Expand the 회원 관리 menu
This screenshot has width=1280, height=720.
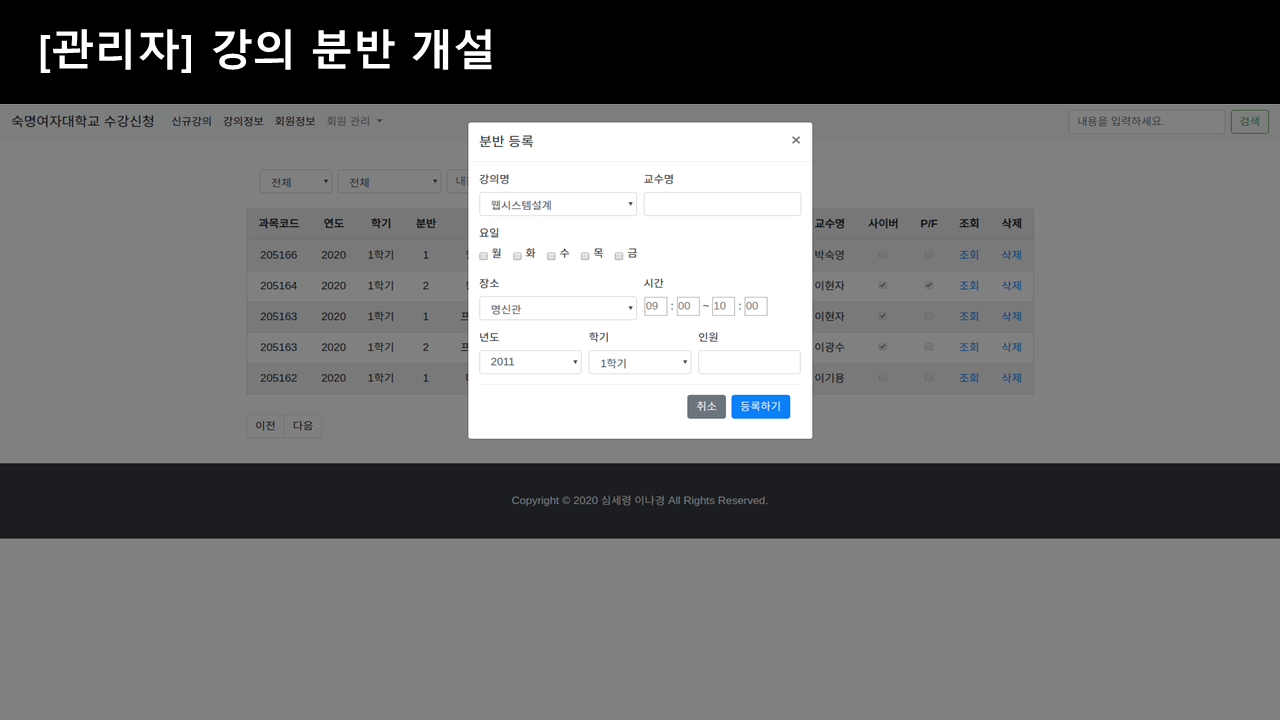tap(352, 121)
